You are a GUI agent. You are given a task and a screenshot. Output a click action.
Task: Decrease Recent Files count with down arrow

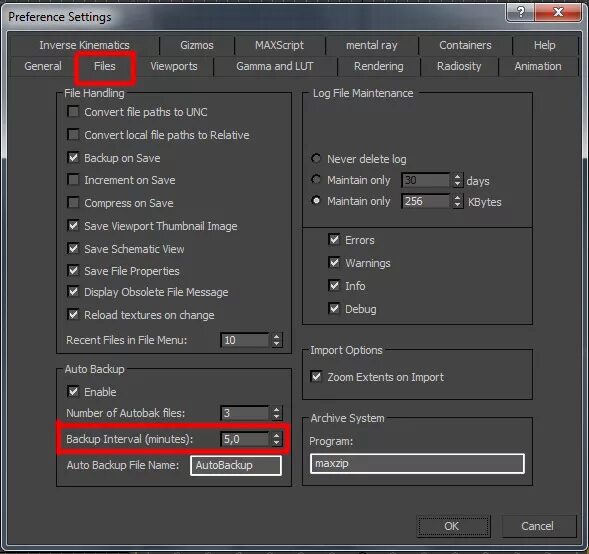pos(276,344)
